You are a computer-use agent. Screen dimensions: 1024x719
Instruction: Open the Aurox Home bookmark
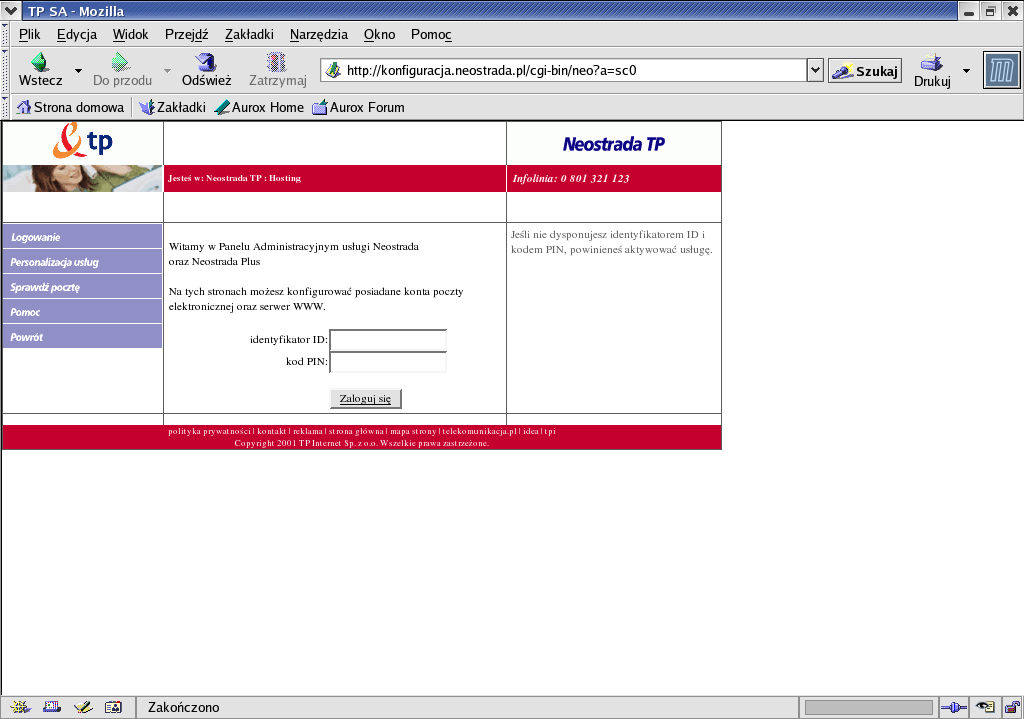point(259,107)
